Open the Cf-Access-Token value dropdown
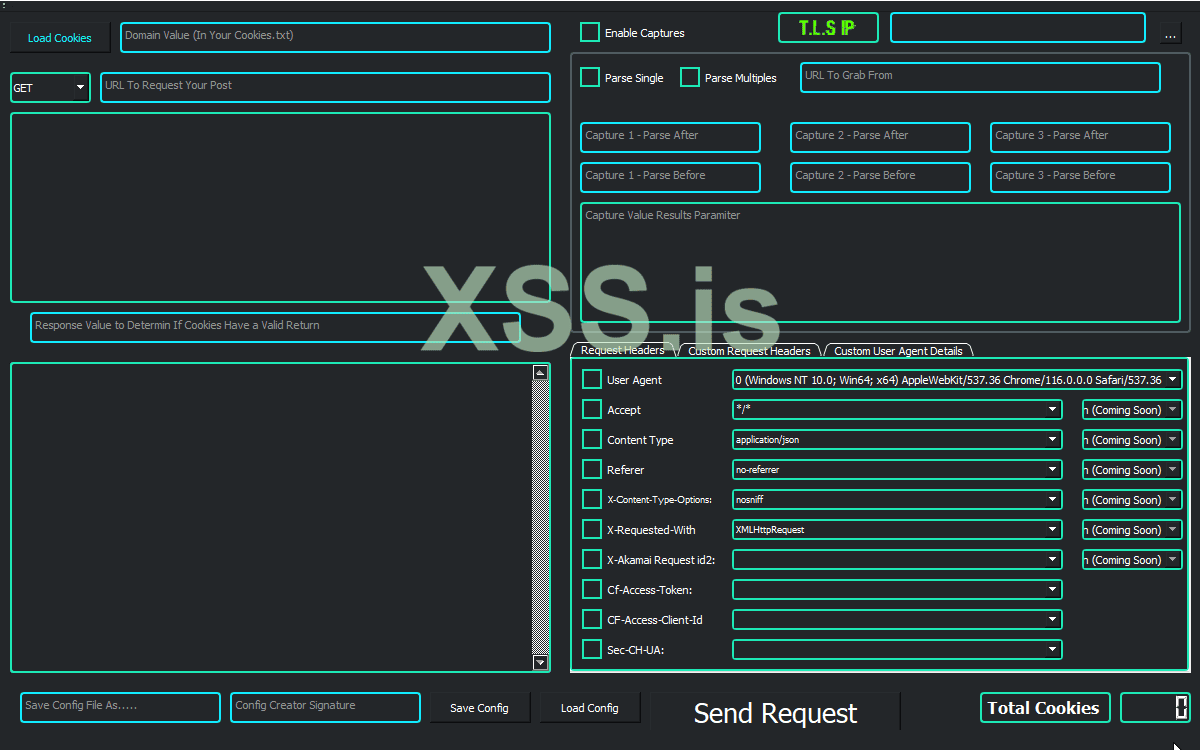Screen dimensions: 1200x750 (897, 589)
